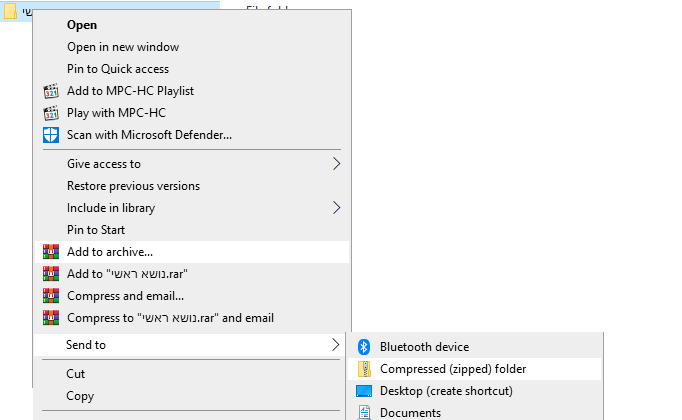
Task: Click the Bluetooth device icon
Action: click(x=364, y=347)
